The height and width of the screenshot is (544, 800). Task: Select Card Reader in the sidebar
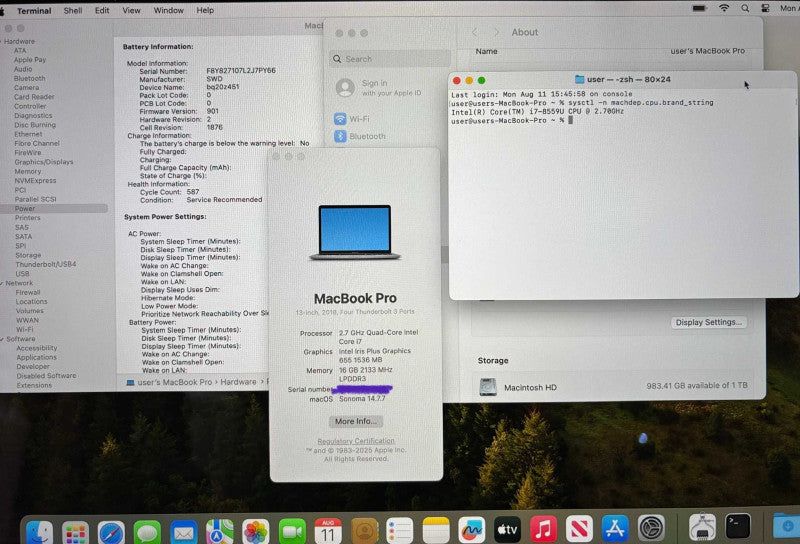tap(34, 97)
